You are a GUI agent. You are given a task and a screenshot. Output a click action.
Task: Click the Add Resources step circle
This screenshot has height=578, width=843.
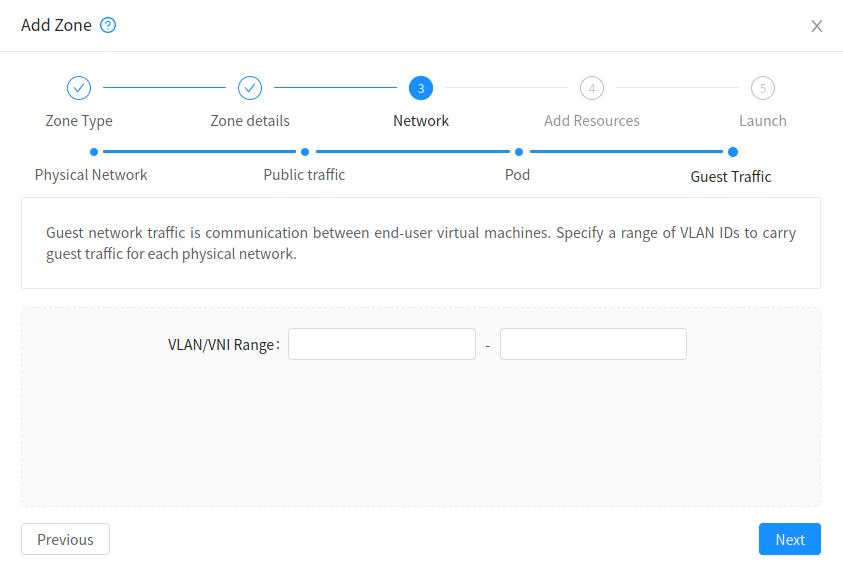(591, 88)
